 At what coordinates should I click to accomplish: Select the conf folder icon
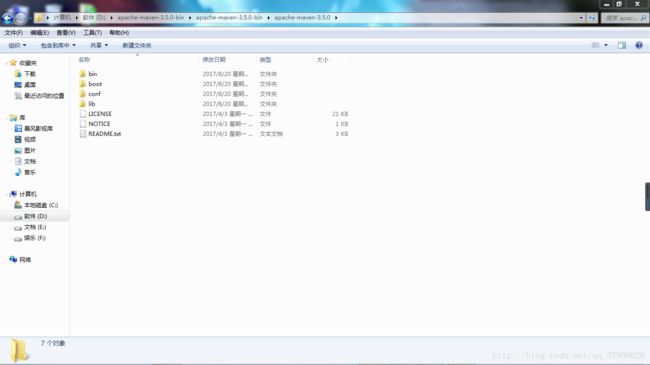(83, 94)
